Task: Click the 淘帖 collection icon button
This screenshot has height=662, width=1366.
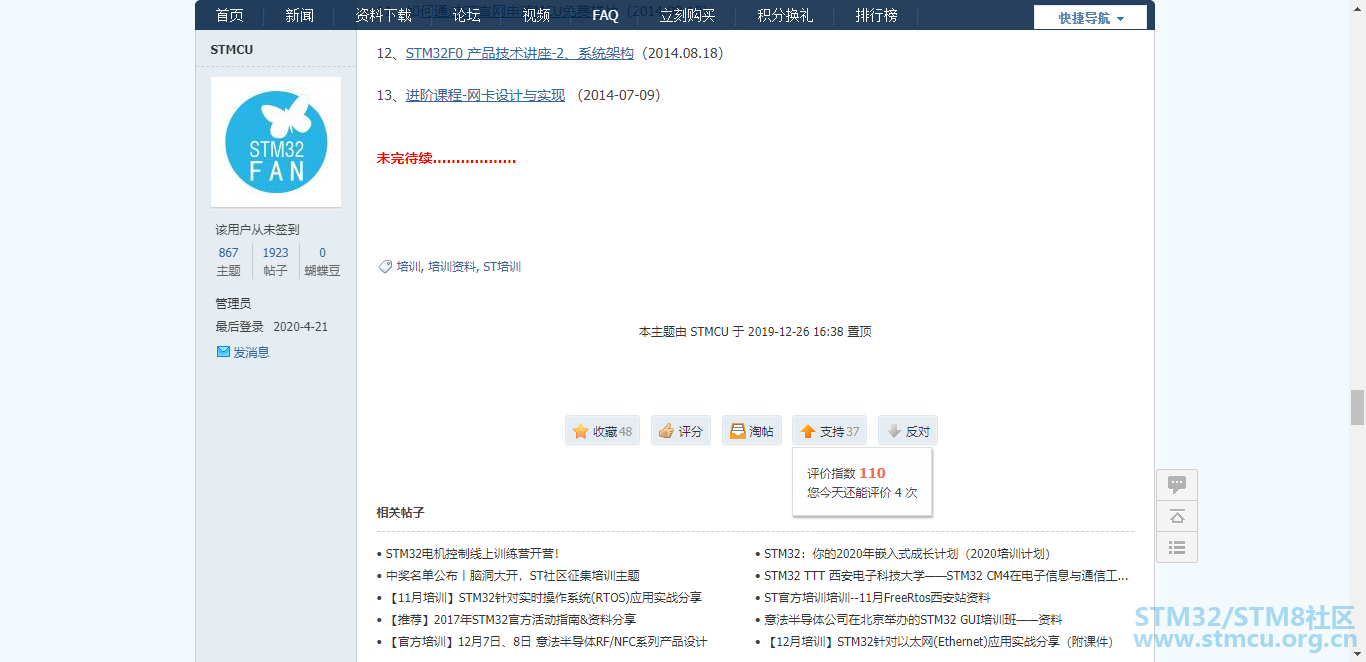Action: 751,431
